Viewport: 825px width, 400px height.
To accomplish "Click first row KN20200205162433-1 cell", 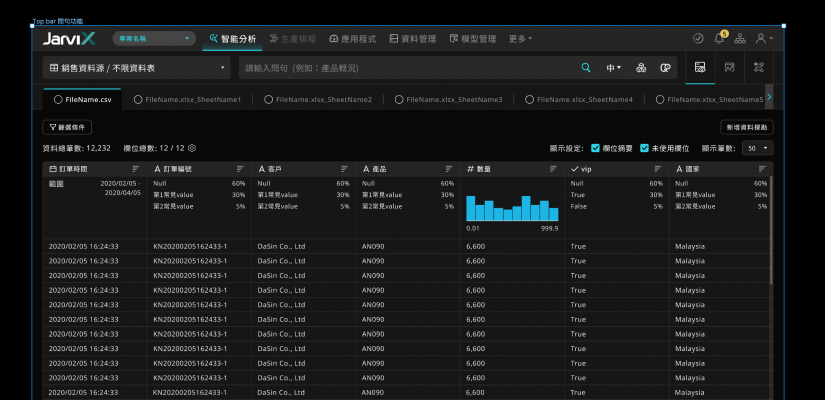I will (x=190, y=246).
